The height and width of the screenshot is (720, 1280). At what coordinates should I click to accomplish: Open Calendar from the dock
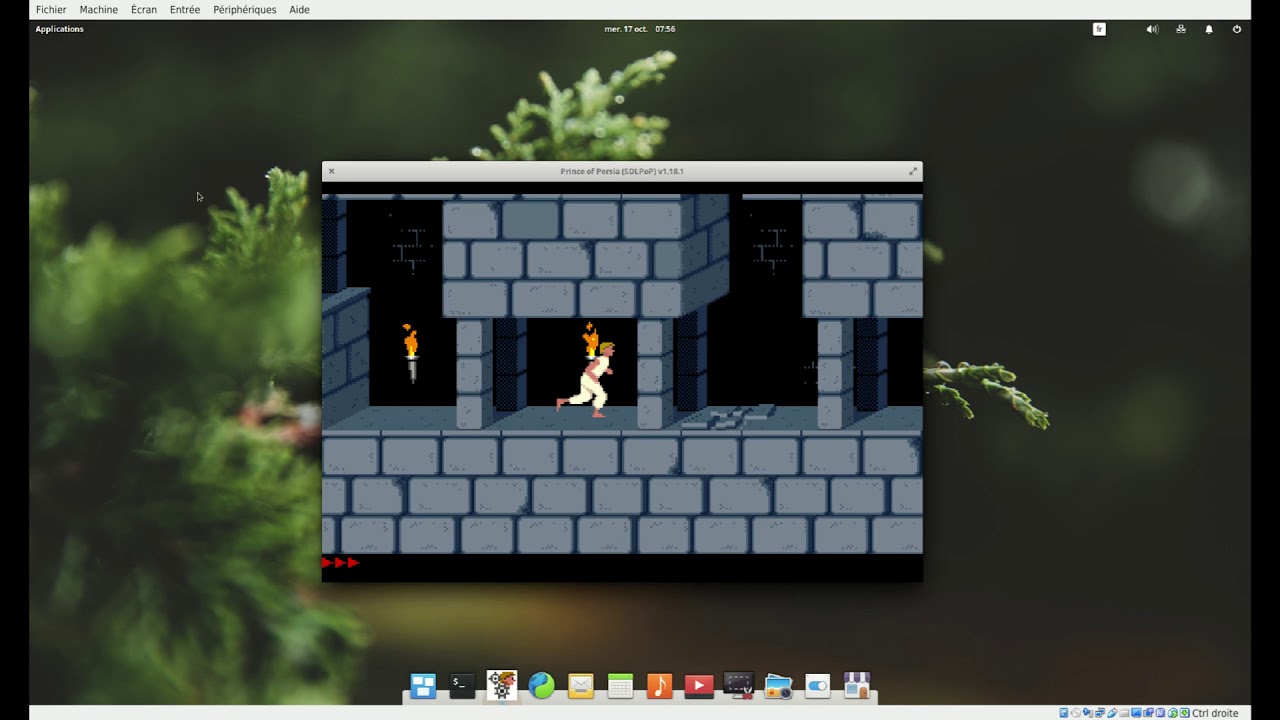pos(620,686)
